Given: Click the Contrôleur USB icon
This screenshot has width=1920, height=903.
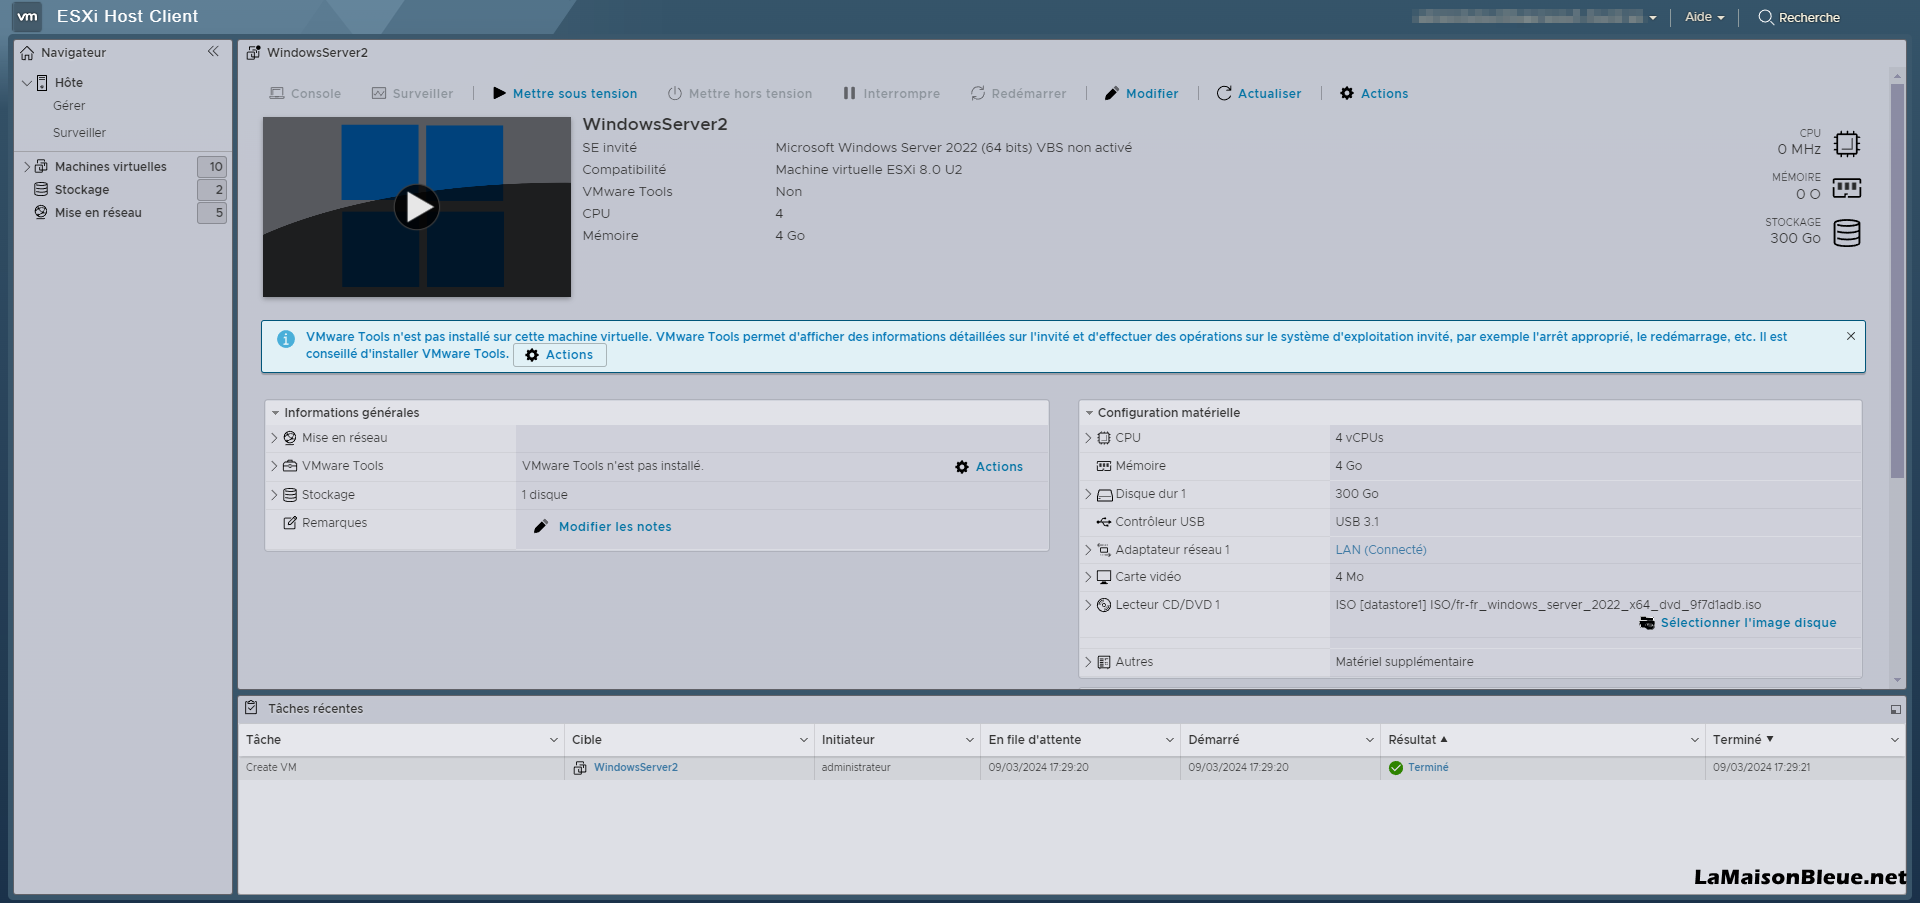Looking at the screenshot, I should click(1104, 522).
